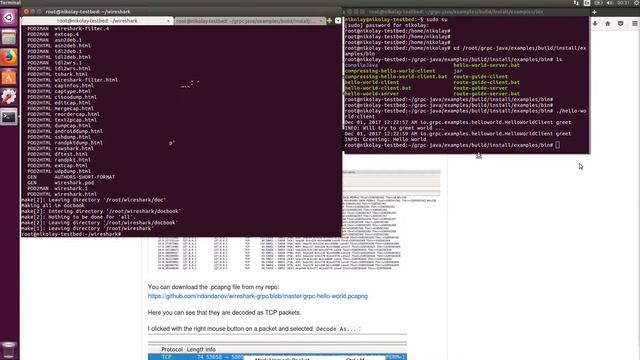Launch Firefox from the dock
This screenshot has height=360, width=640.
click(x=9, y=57)
